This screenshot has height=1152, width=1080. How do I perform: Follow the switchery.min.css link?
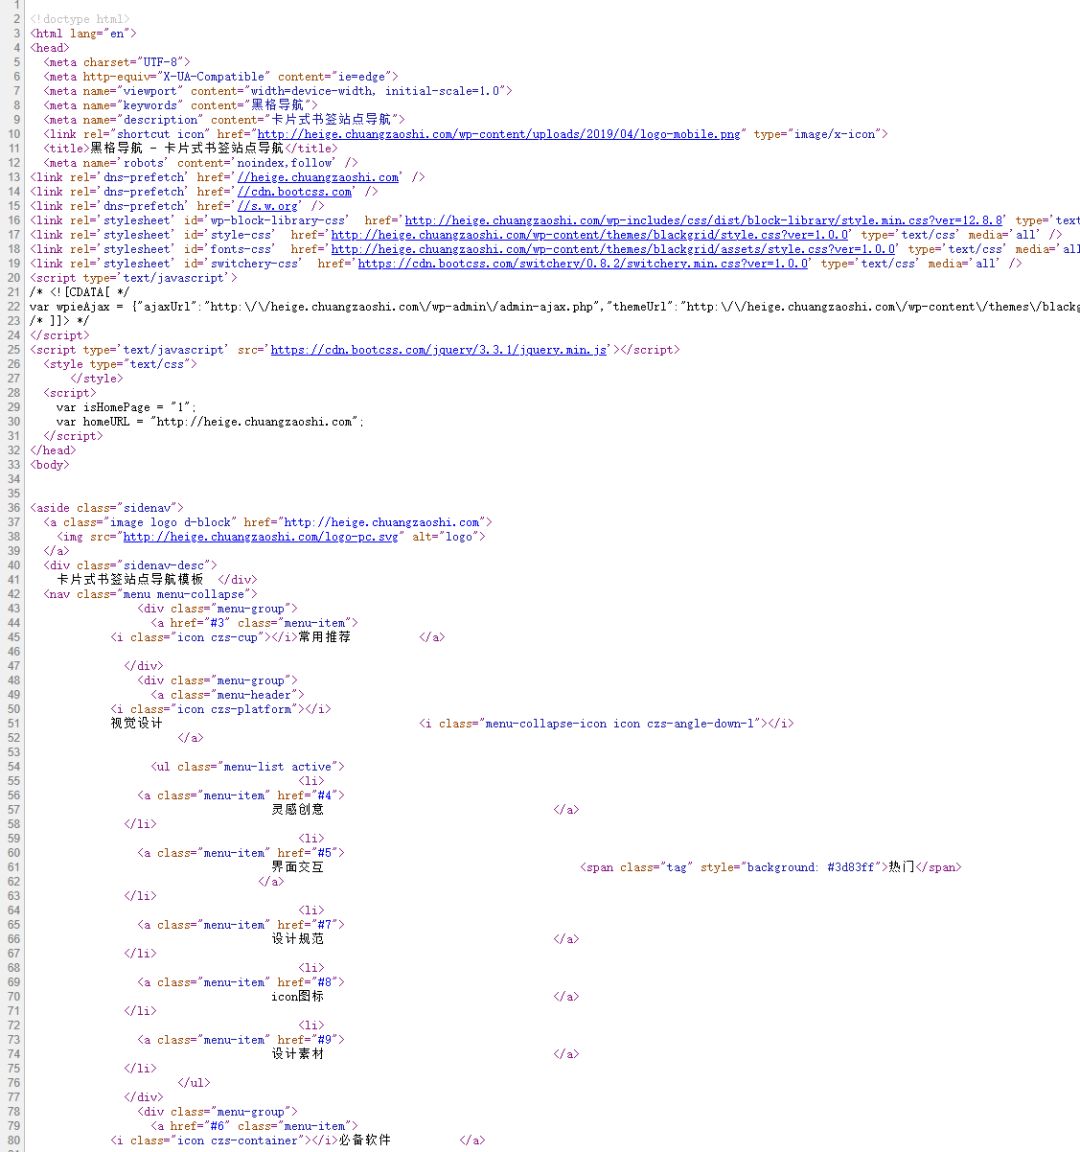tap(583, 263)
